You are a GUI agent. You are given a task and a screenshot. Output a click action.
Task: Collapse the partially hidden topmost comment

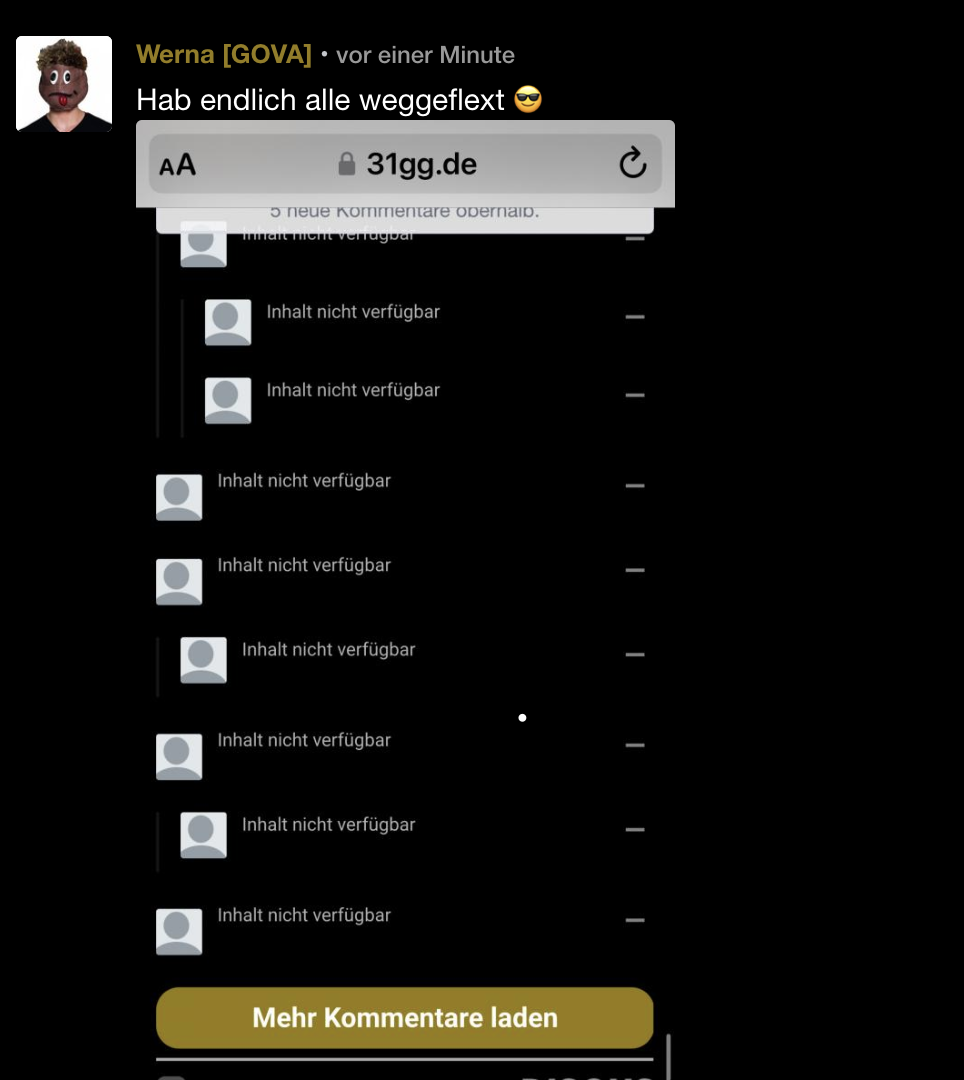pos(635,238)
